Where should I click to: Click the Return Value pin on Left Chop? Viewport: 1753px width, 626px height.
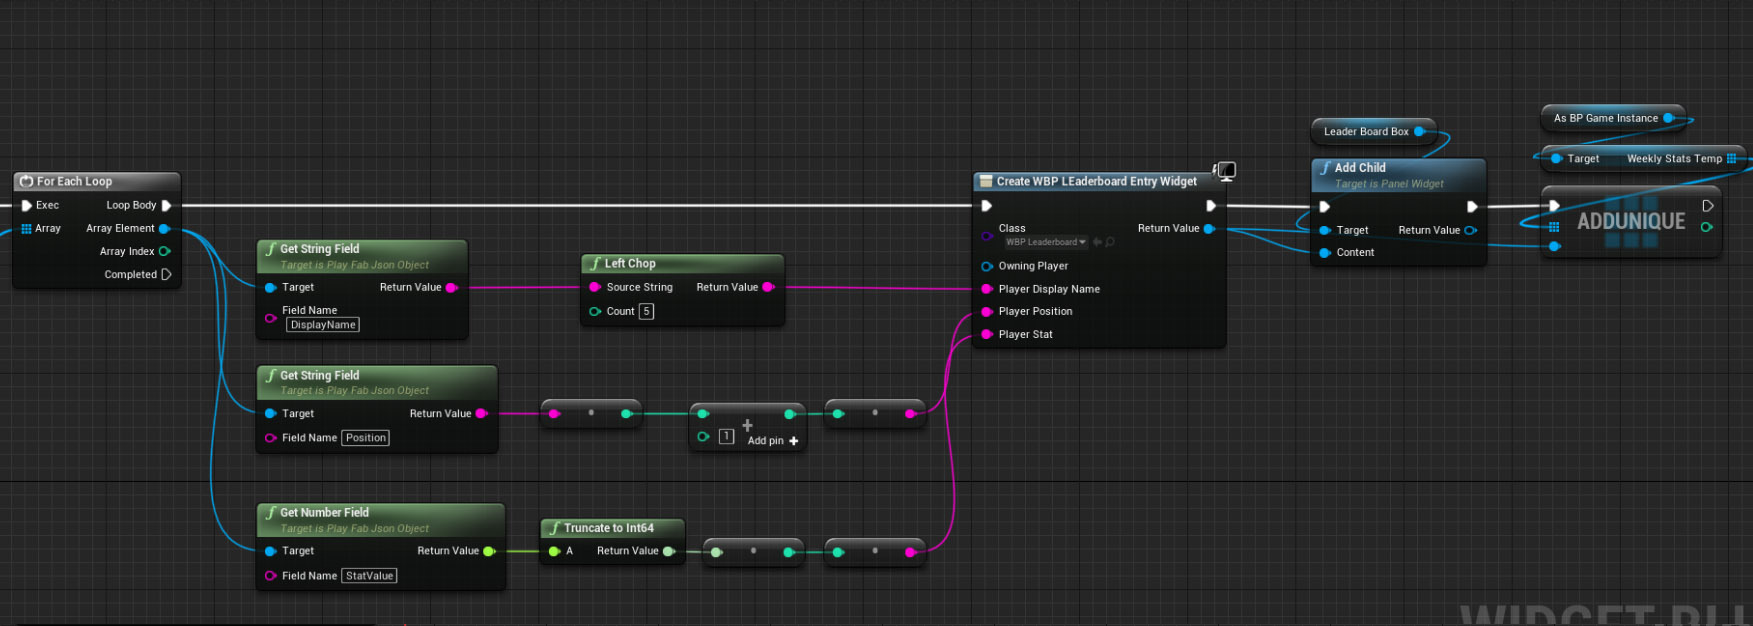coord(768,287)
